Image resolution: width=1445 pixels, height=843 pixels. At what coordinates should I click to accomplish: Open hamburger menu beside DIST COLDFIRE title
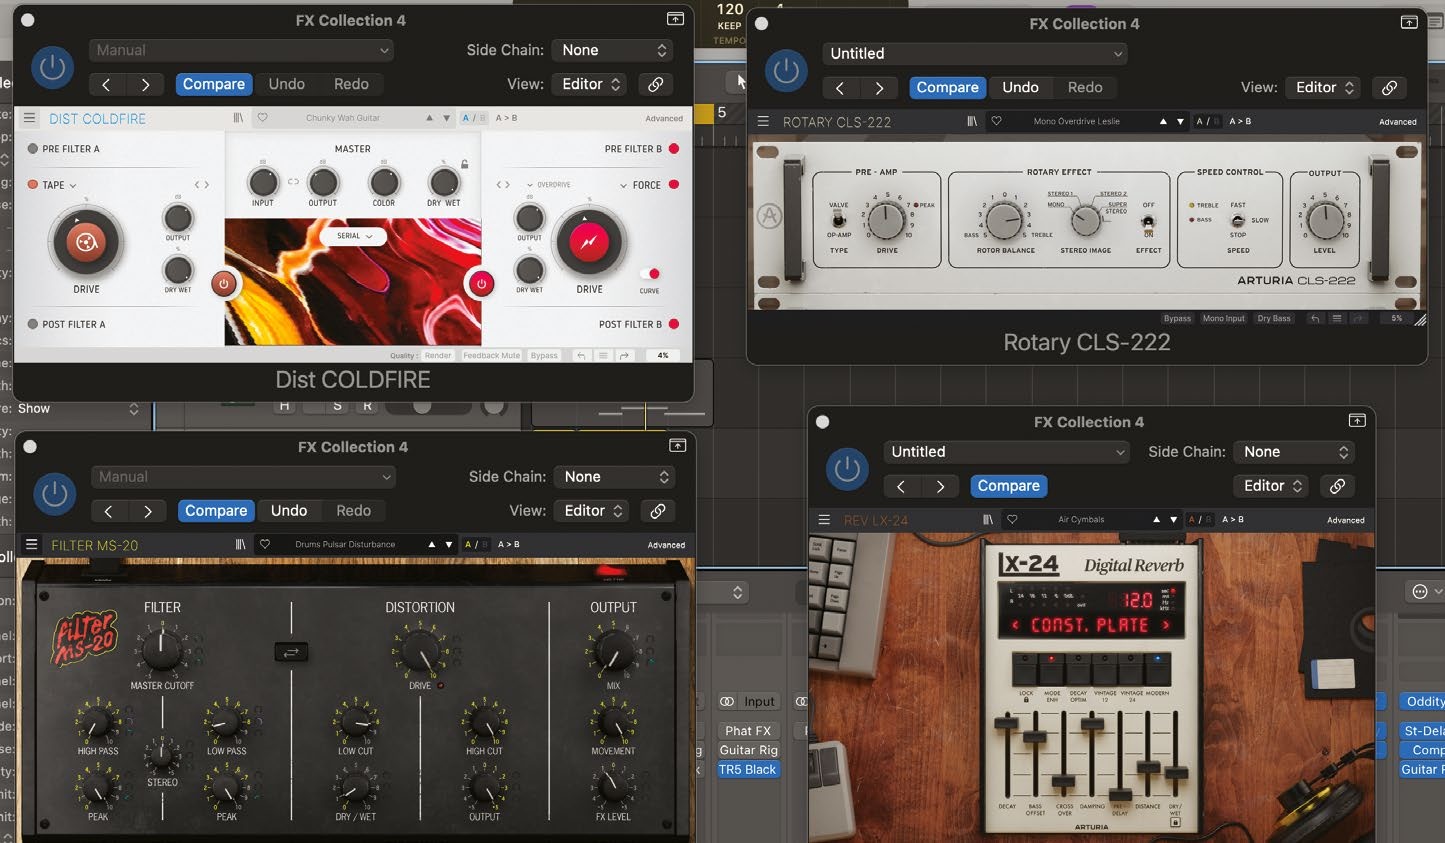point(30,118)
